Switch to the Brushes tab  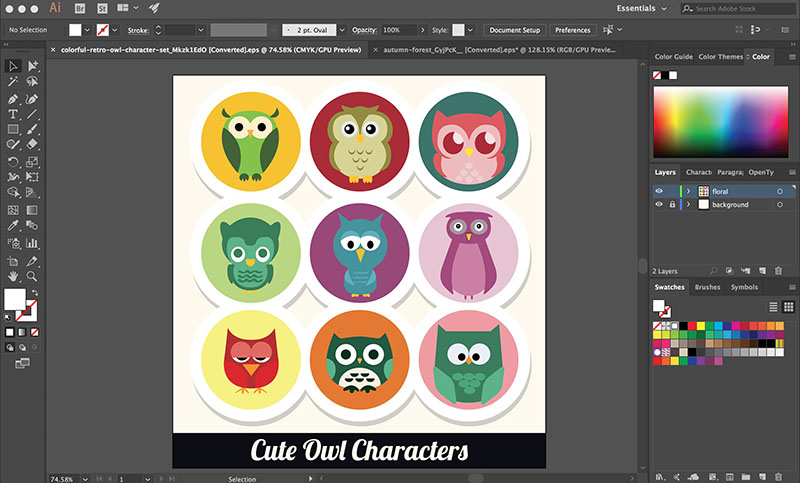click(x=707, y=287)
